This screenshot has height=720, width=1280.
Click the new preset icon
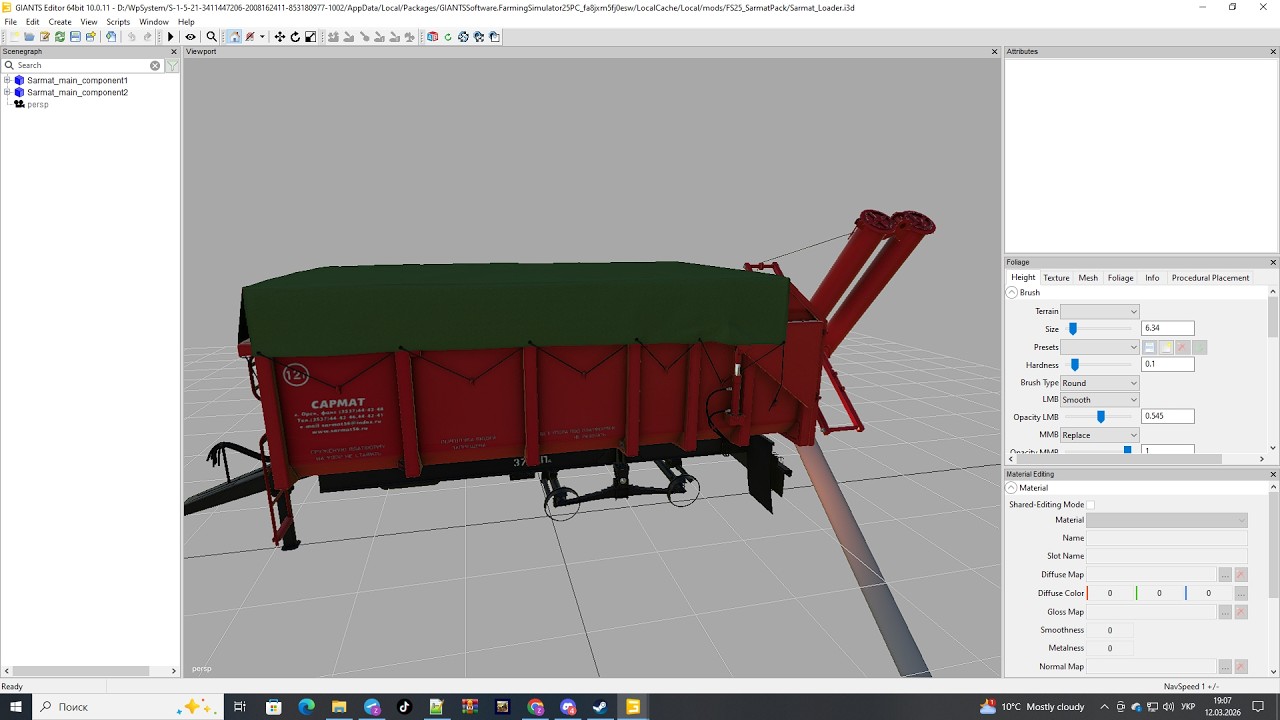coord(1166,347)
